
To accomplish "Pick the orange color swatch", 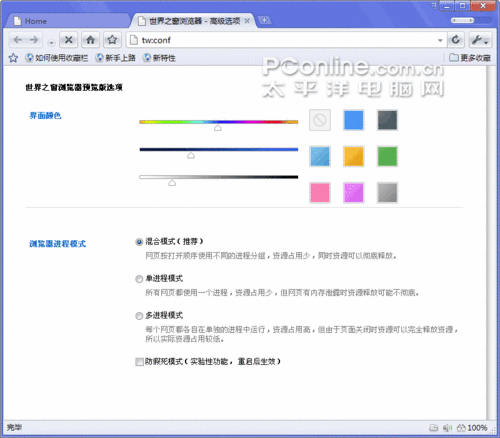I will 353,156.
